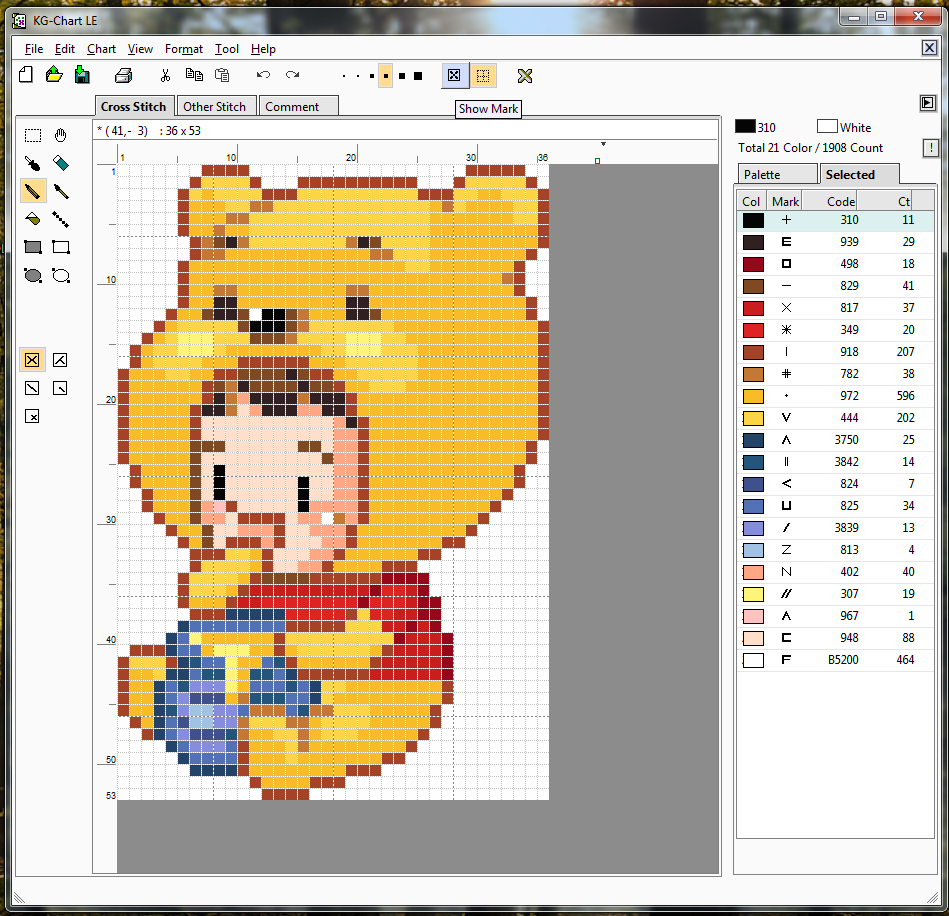Select the B5200 color row

835,660
